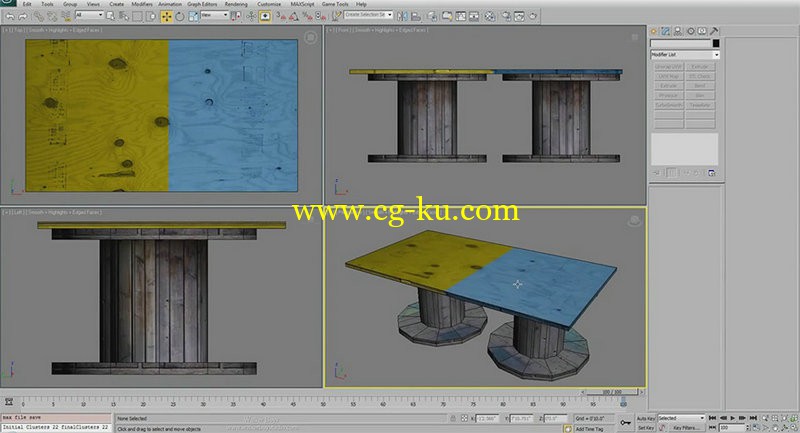Open the Motion panel tab

pos(692,31)
